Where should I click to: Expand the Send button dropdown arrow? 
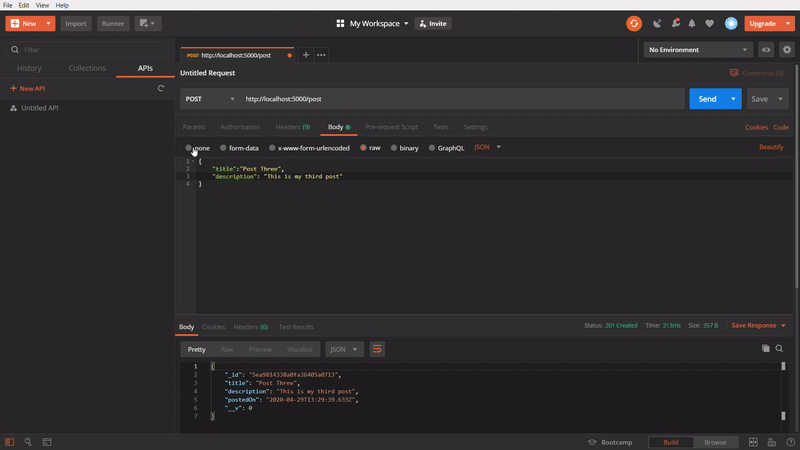tap(733, 99)
